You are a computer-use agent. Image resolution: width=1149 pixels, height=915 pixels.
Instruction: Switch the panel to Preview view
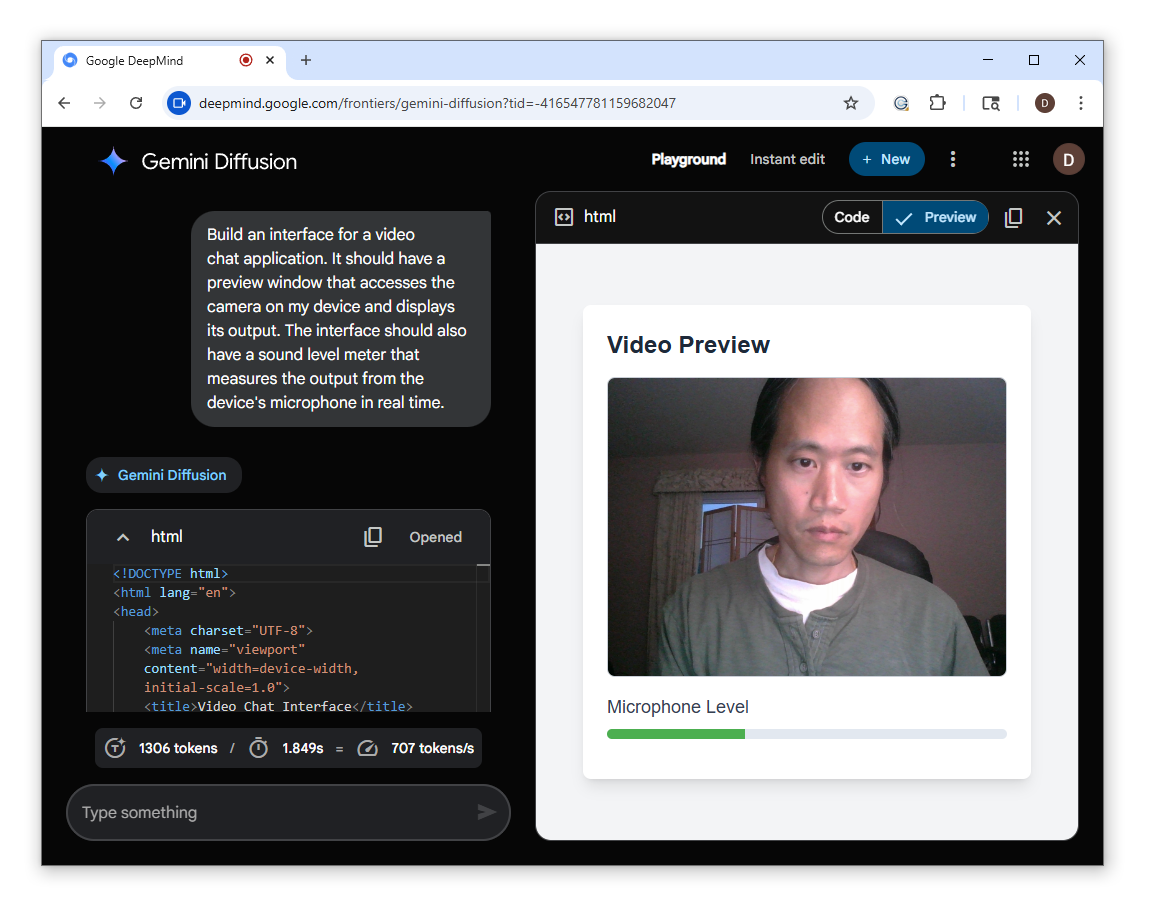936,217
